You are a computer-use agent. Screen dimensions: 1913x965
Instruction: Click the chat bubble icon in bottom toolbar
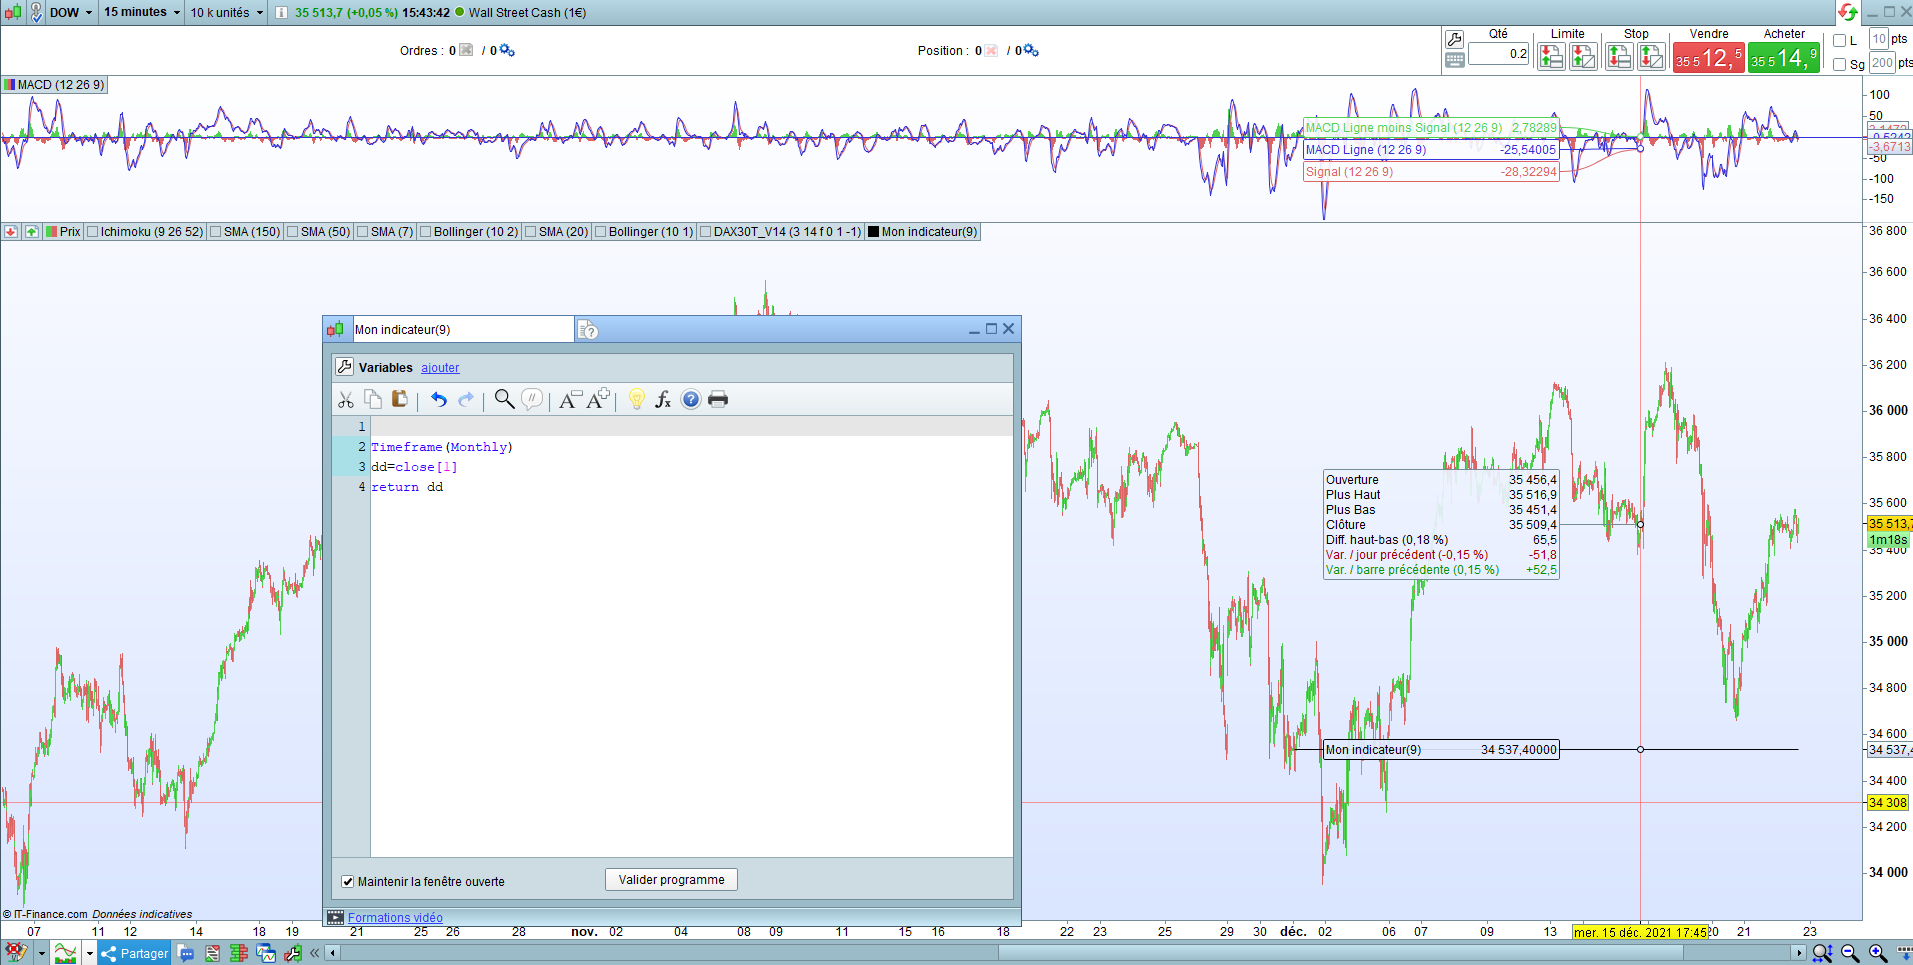pos(186,954)
